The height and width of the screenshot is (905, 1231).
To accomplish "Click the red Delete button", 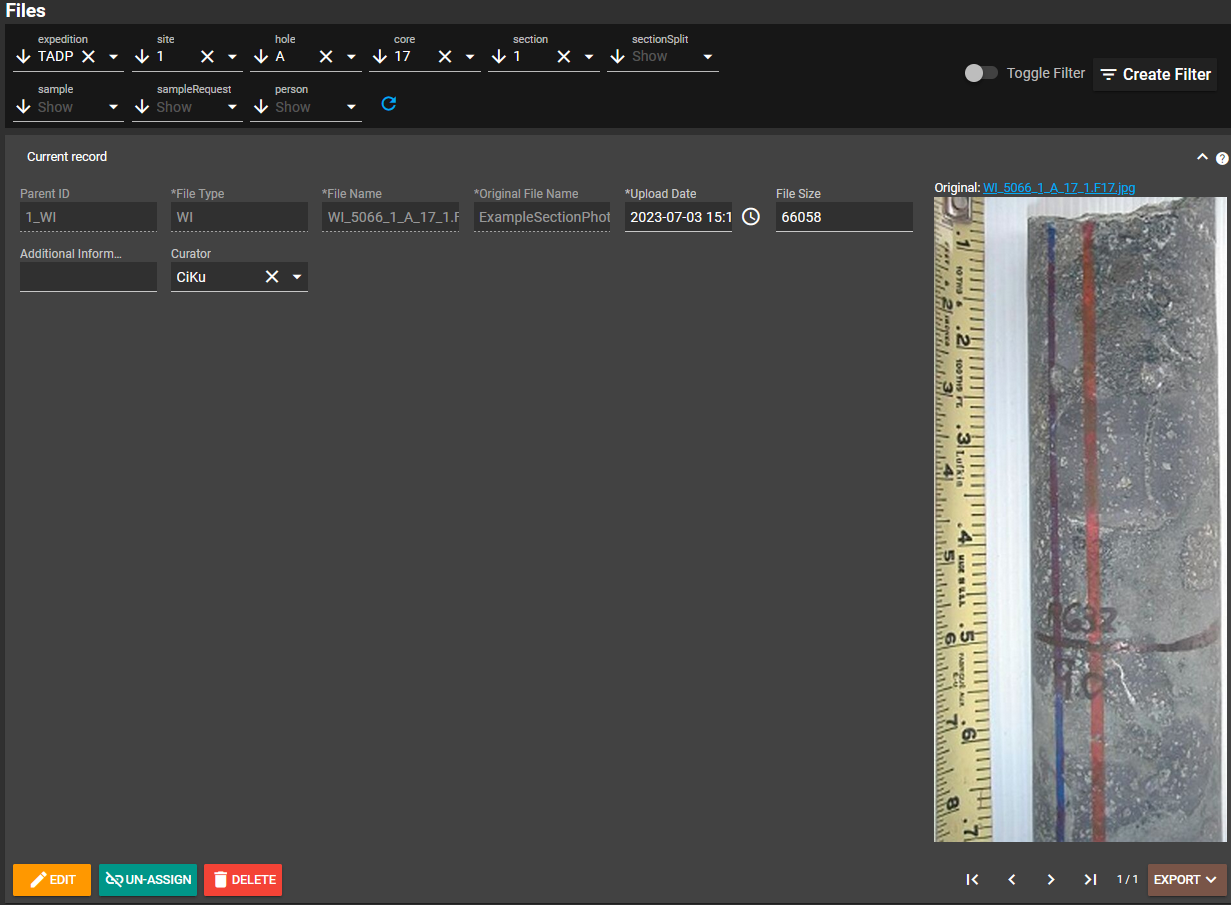I will 243,880.
